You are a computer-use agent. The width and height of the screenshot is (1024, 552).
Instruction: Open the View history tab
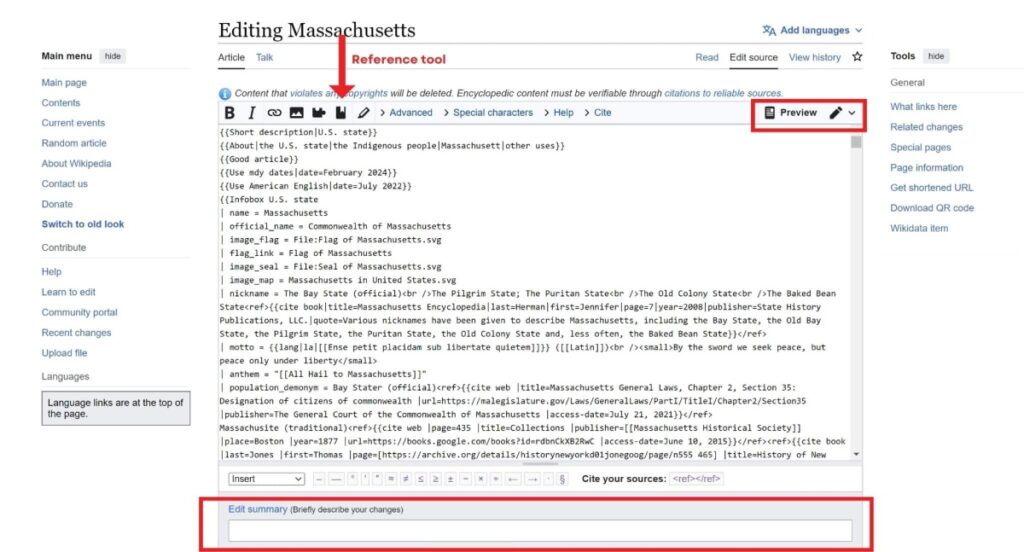click(x=814, y=57)
